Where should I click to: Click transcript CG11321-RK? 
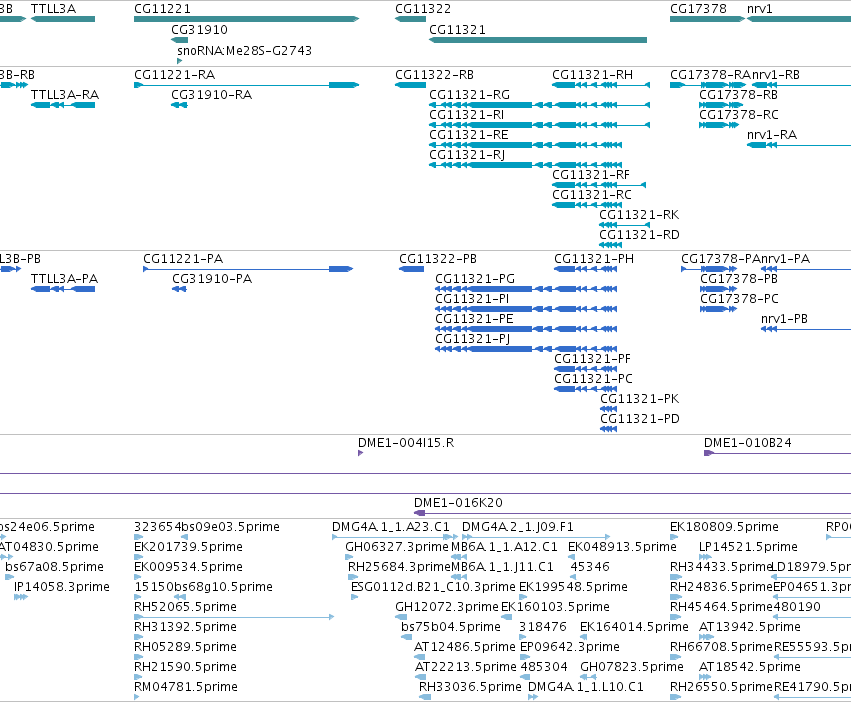pyautogui.click(x=639, y=215)
